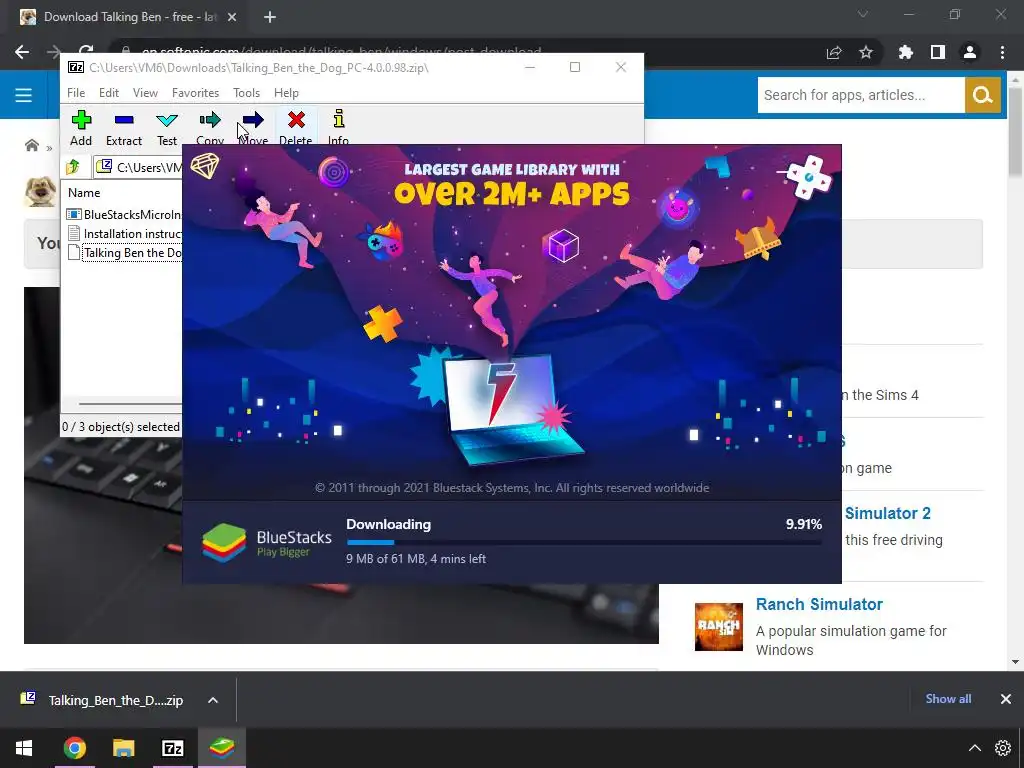Close the Download Talking Ben tab

232,18
